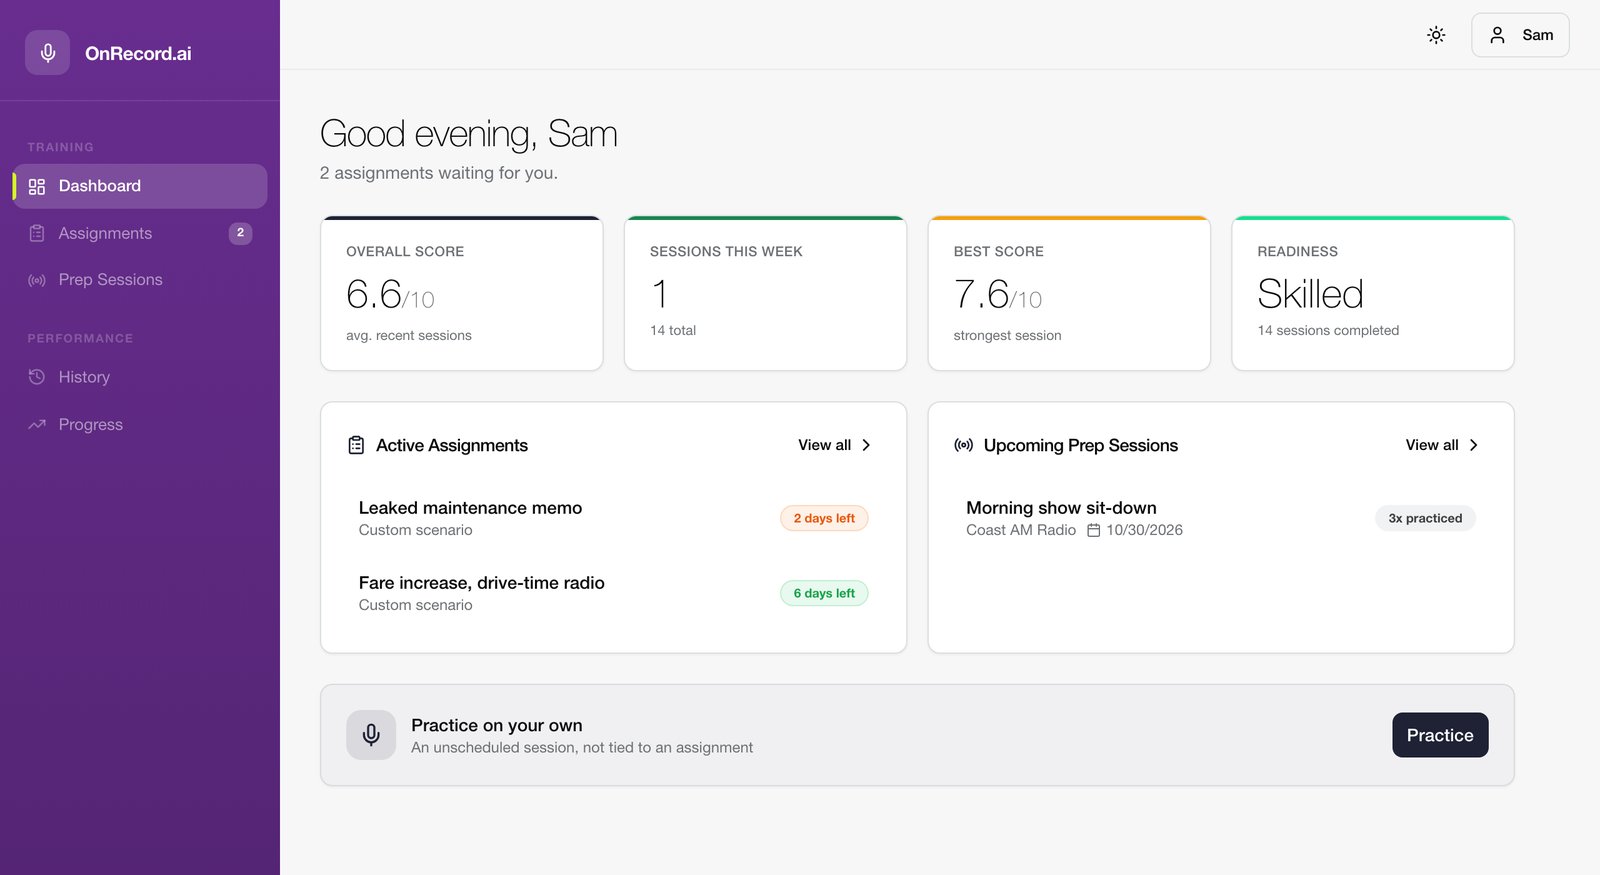The image size is (1600, 875).
Task: Click the Progress trend icon in sidebar
Action: (37, 424)
